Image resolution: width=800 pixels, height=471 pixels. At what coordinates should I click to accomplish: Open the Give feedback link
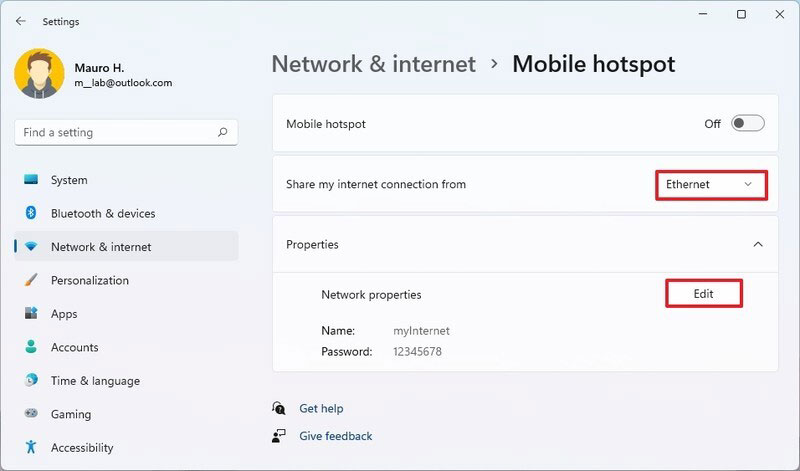[x=335, y=436]
